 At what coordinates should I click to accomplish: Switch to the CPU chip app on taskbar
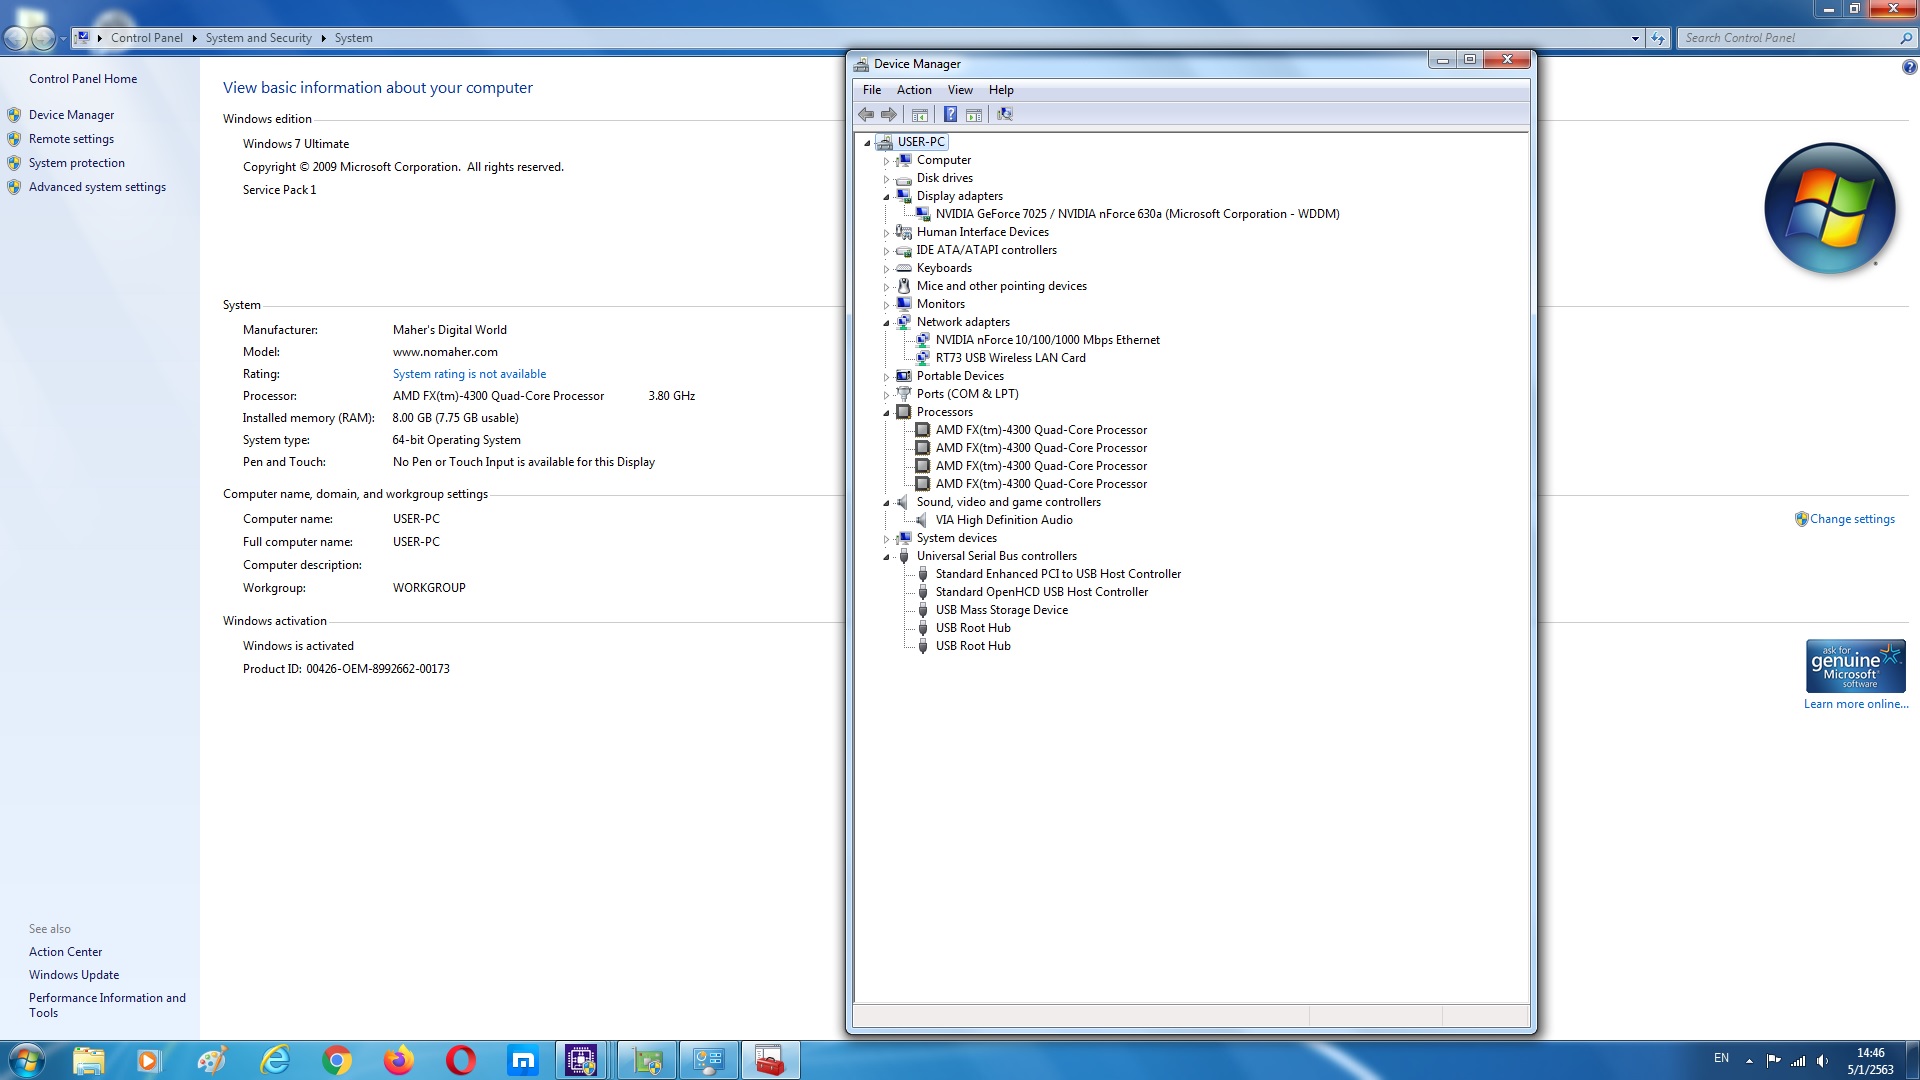point(581,1060)
